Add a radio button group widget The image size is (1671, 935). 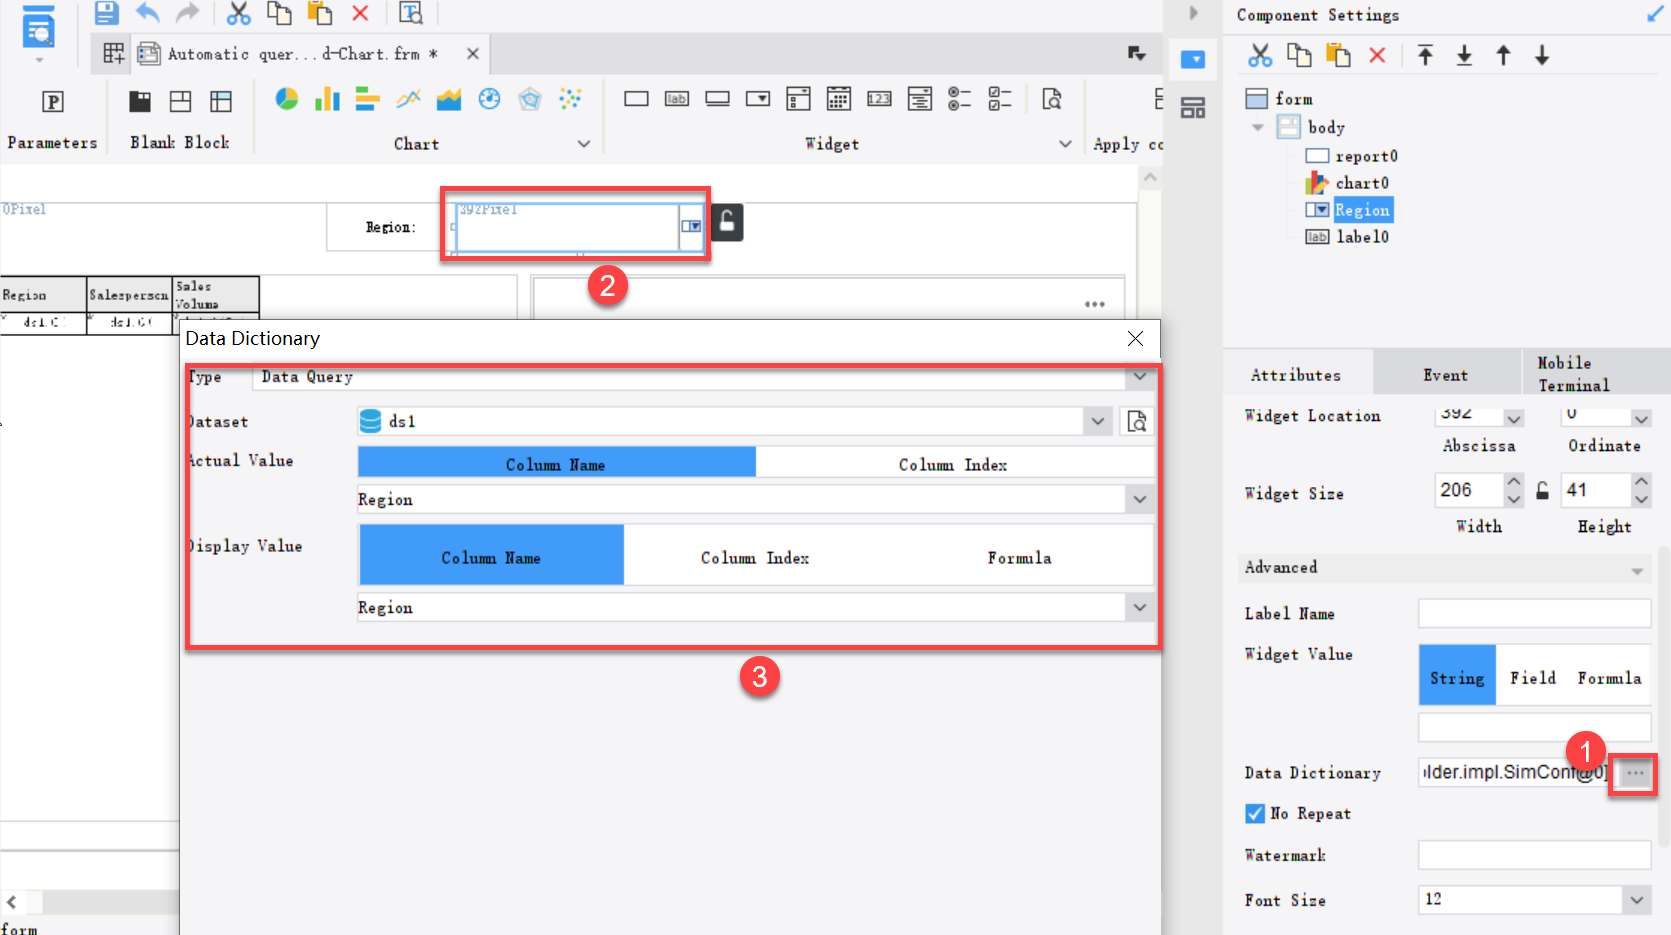coord(960,99)
